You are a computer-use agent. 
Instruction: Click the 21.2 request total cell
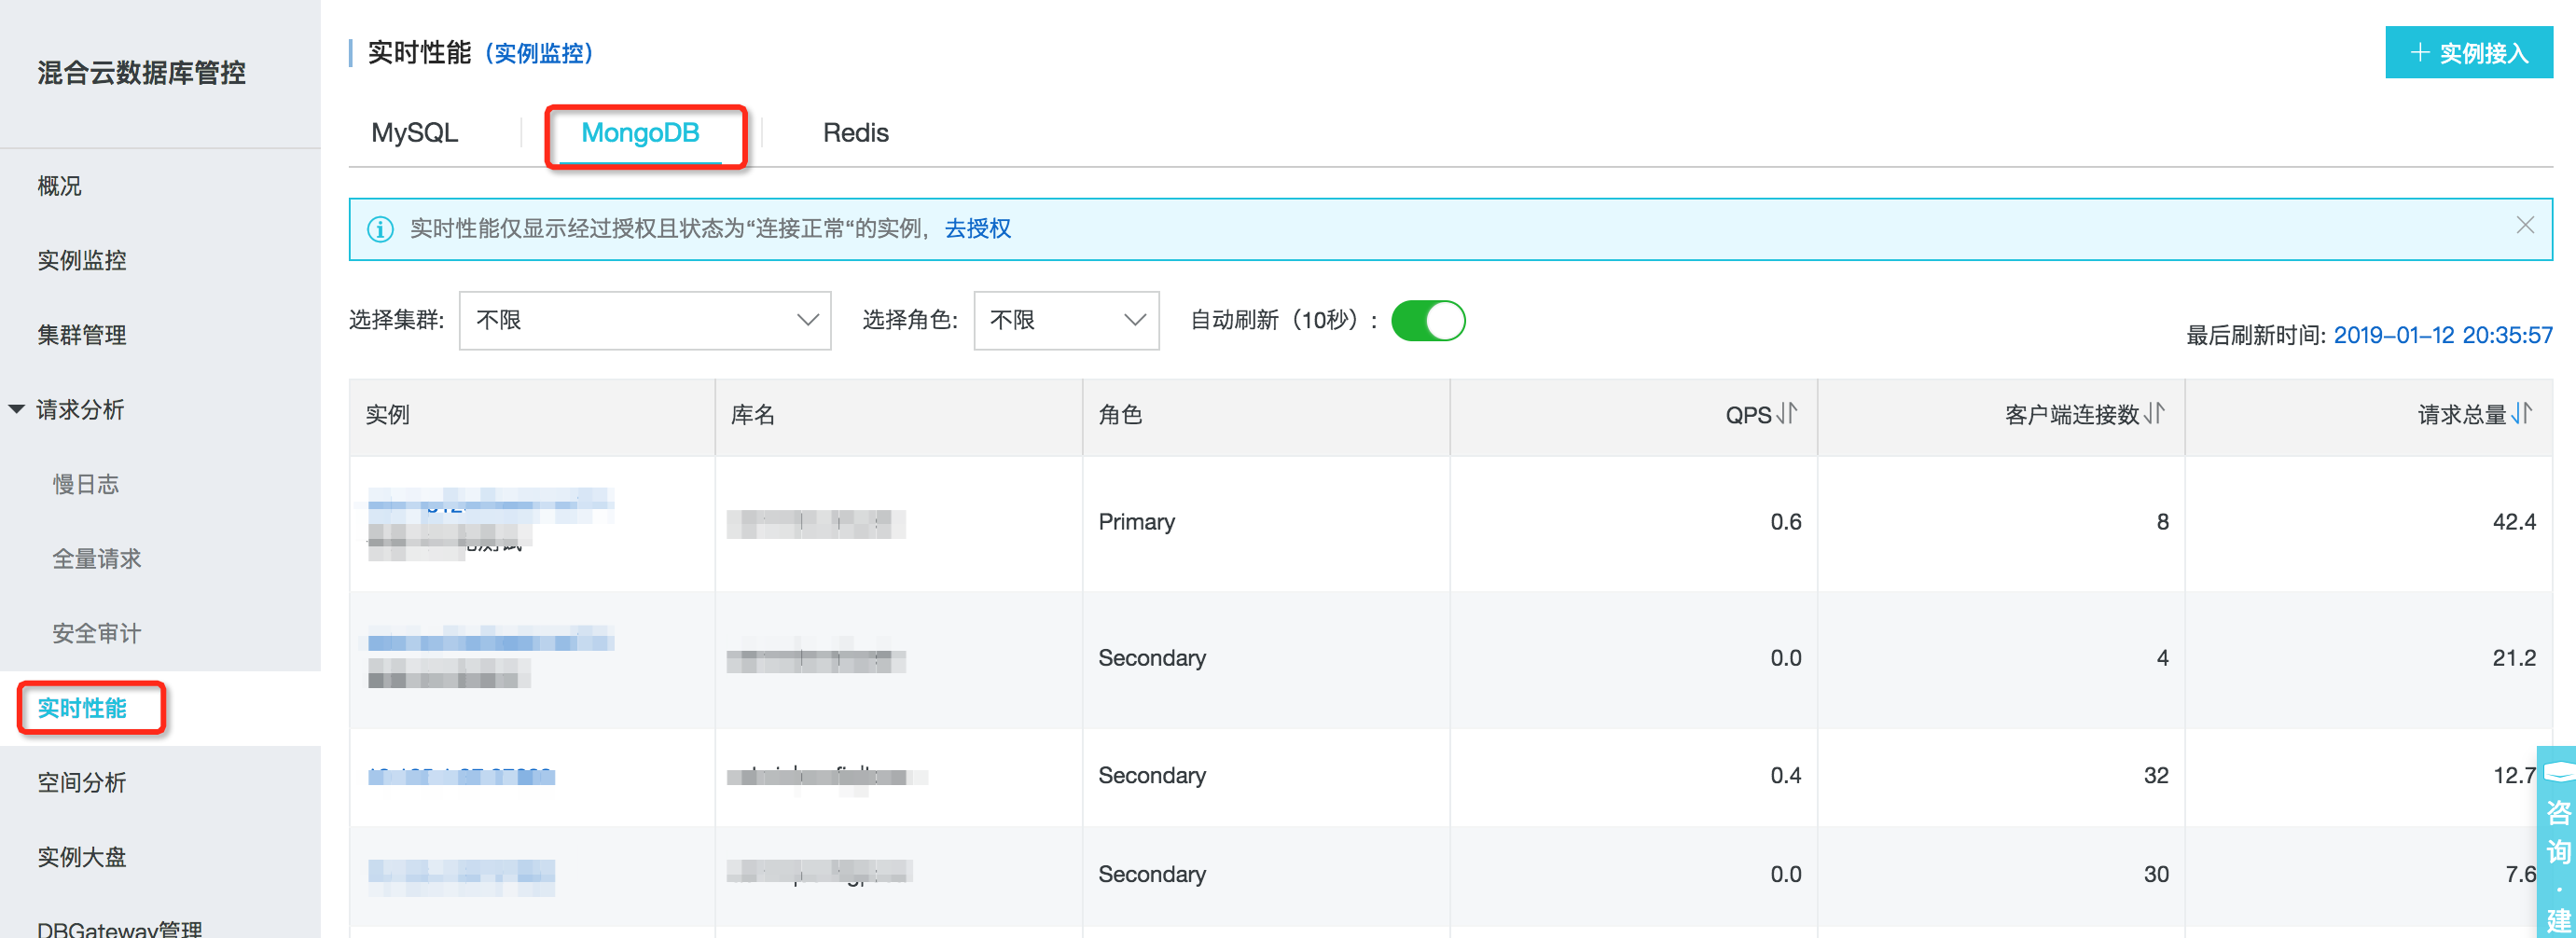[x=2514, y=658]
